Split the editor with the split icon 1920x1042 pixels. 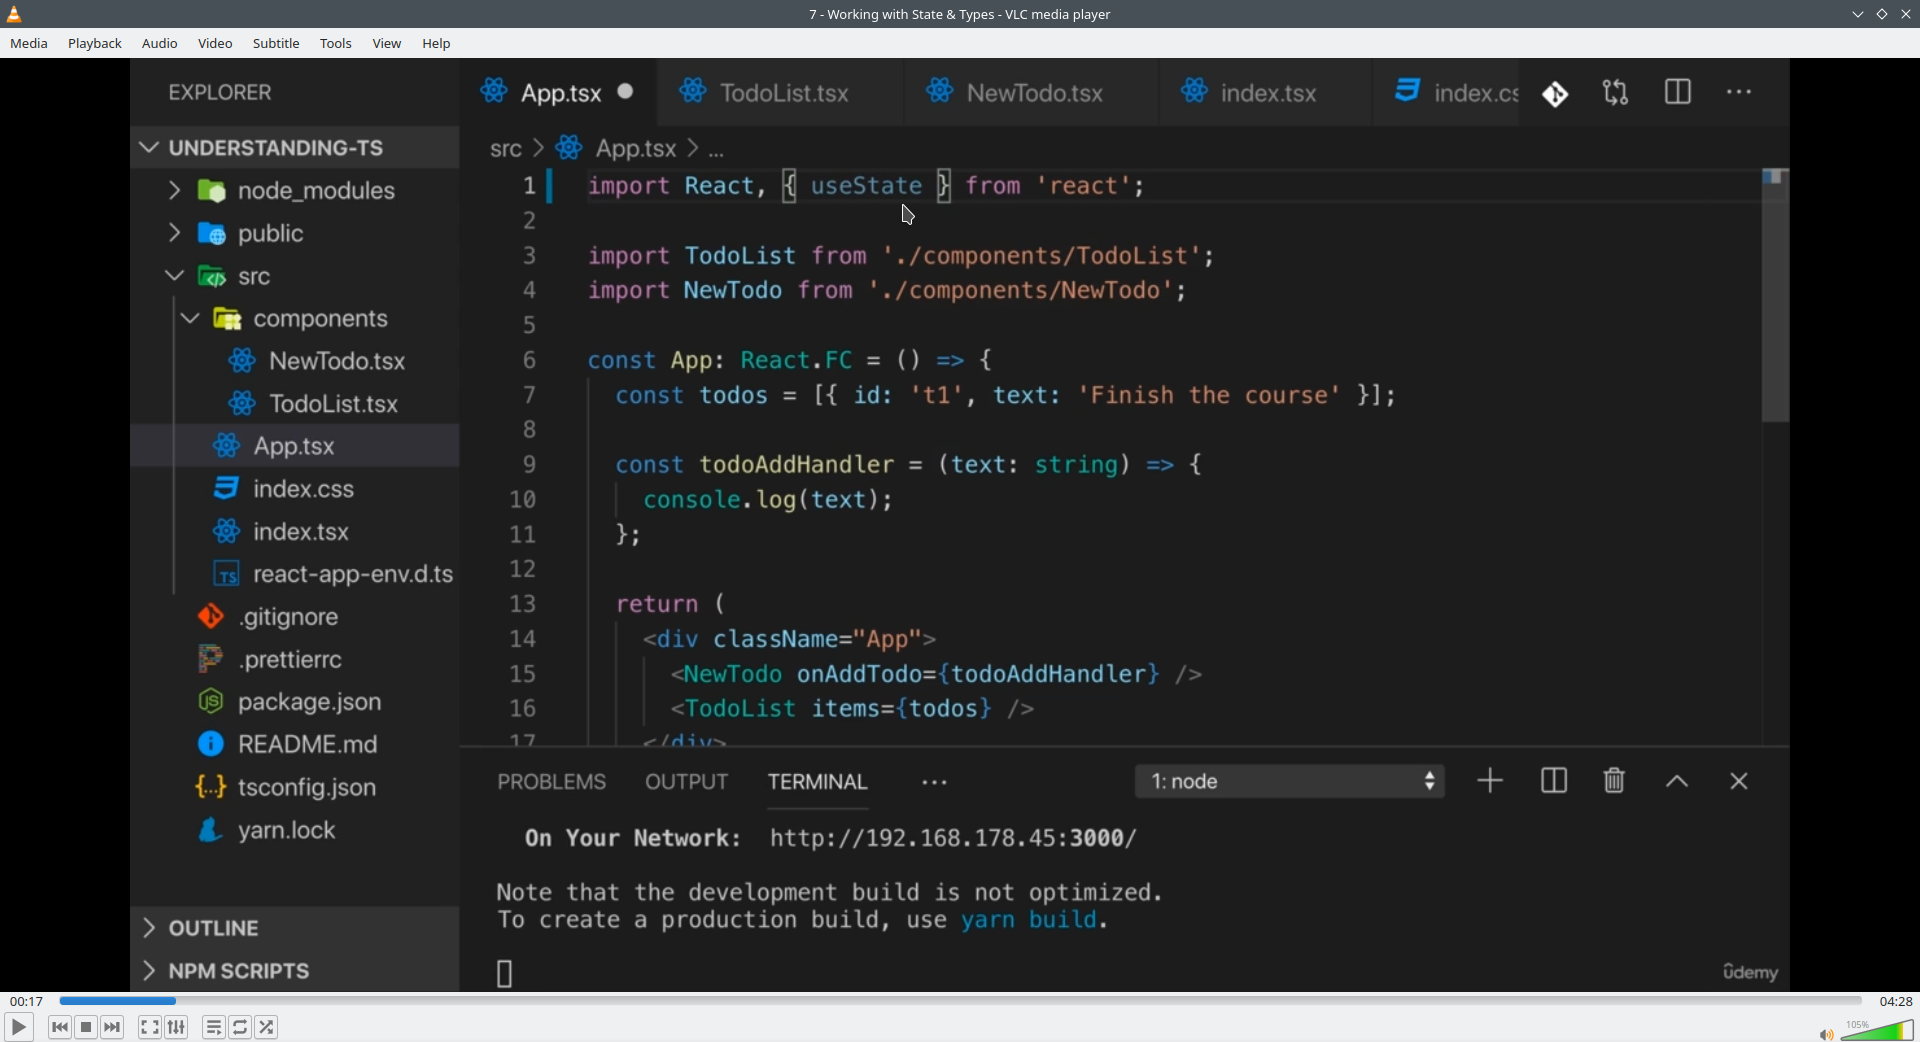[1678, 92]
